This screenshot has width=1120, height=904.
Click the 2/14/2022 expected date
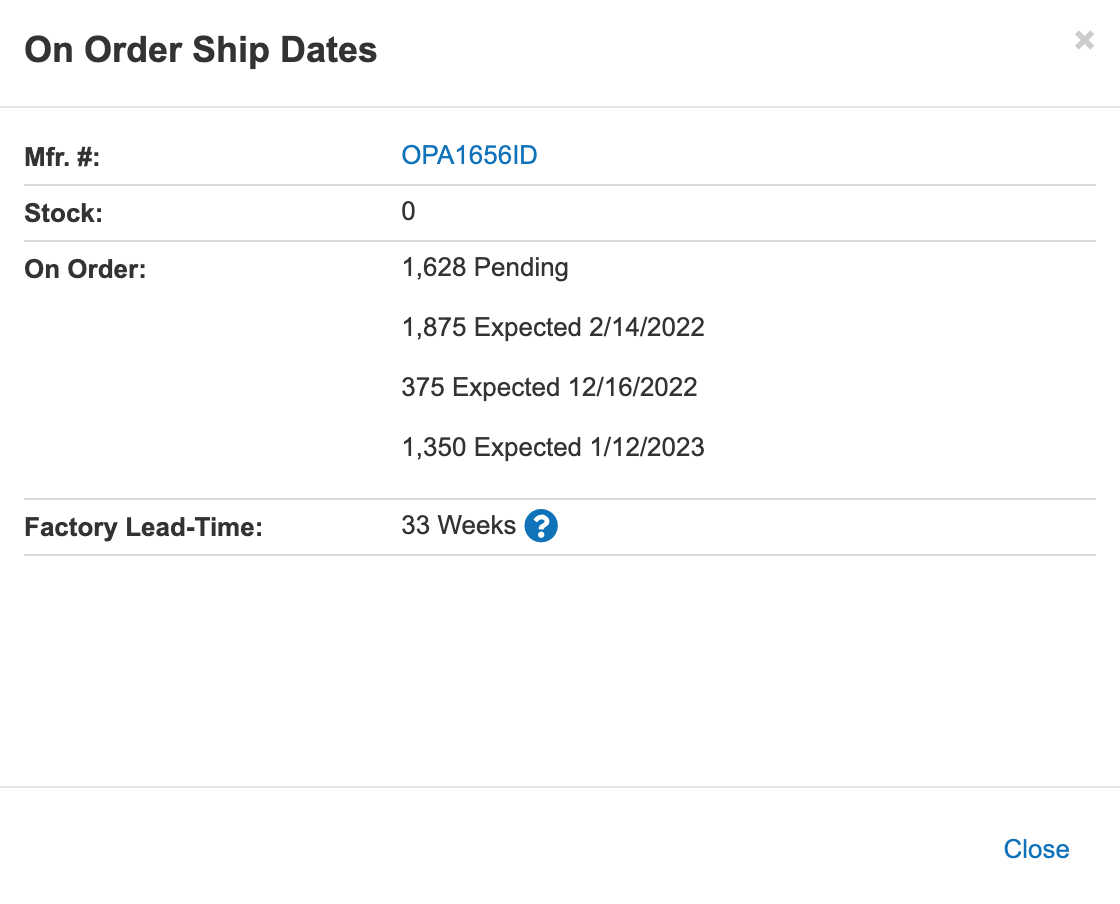pyautogui.click(x=646, y=327)
